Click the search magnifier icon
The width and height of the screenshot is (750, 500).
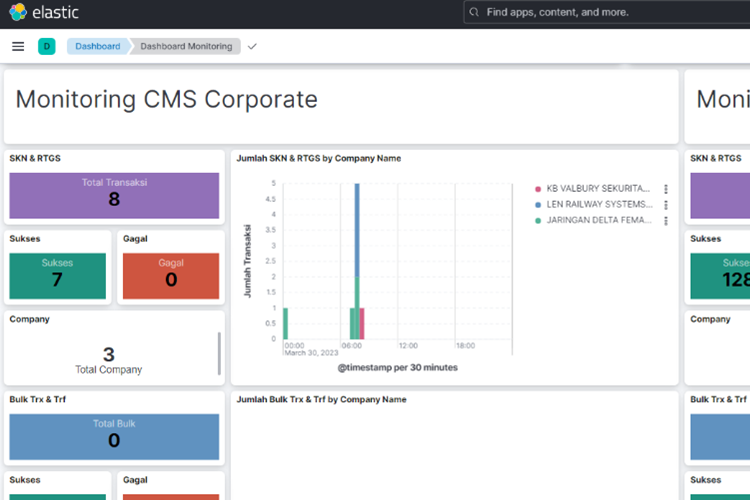(x=474, y=13)
